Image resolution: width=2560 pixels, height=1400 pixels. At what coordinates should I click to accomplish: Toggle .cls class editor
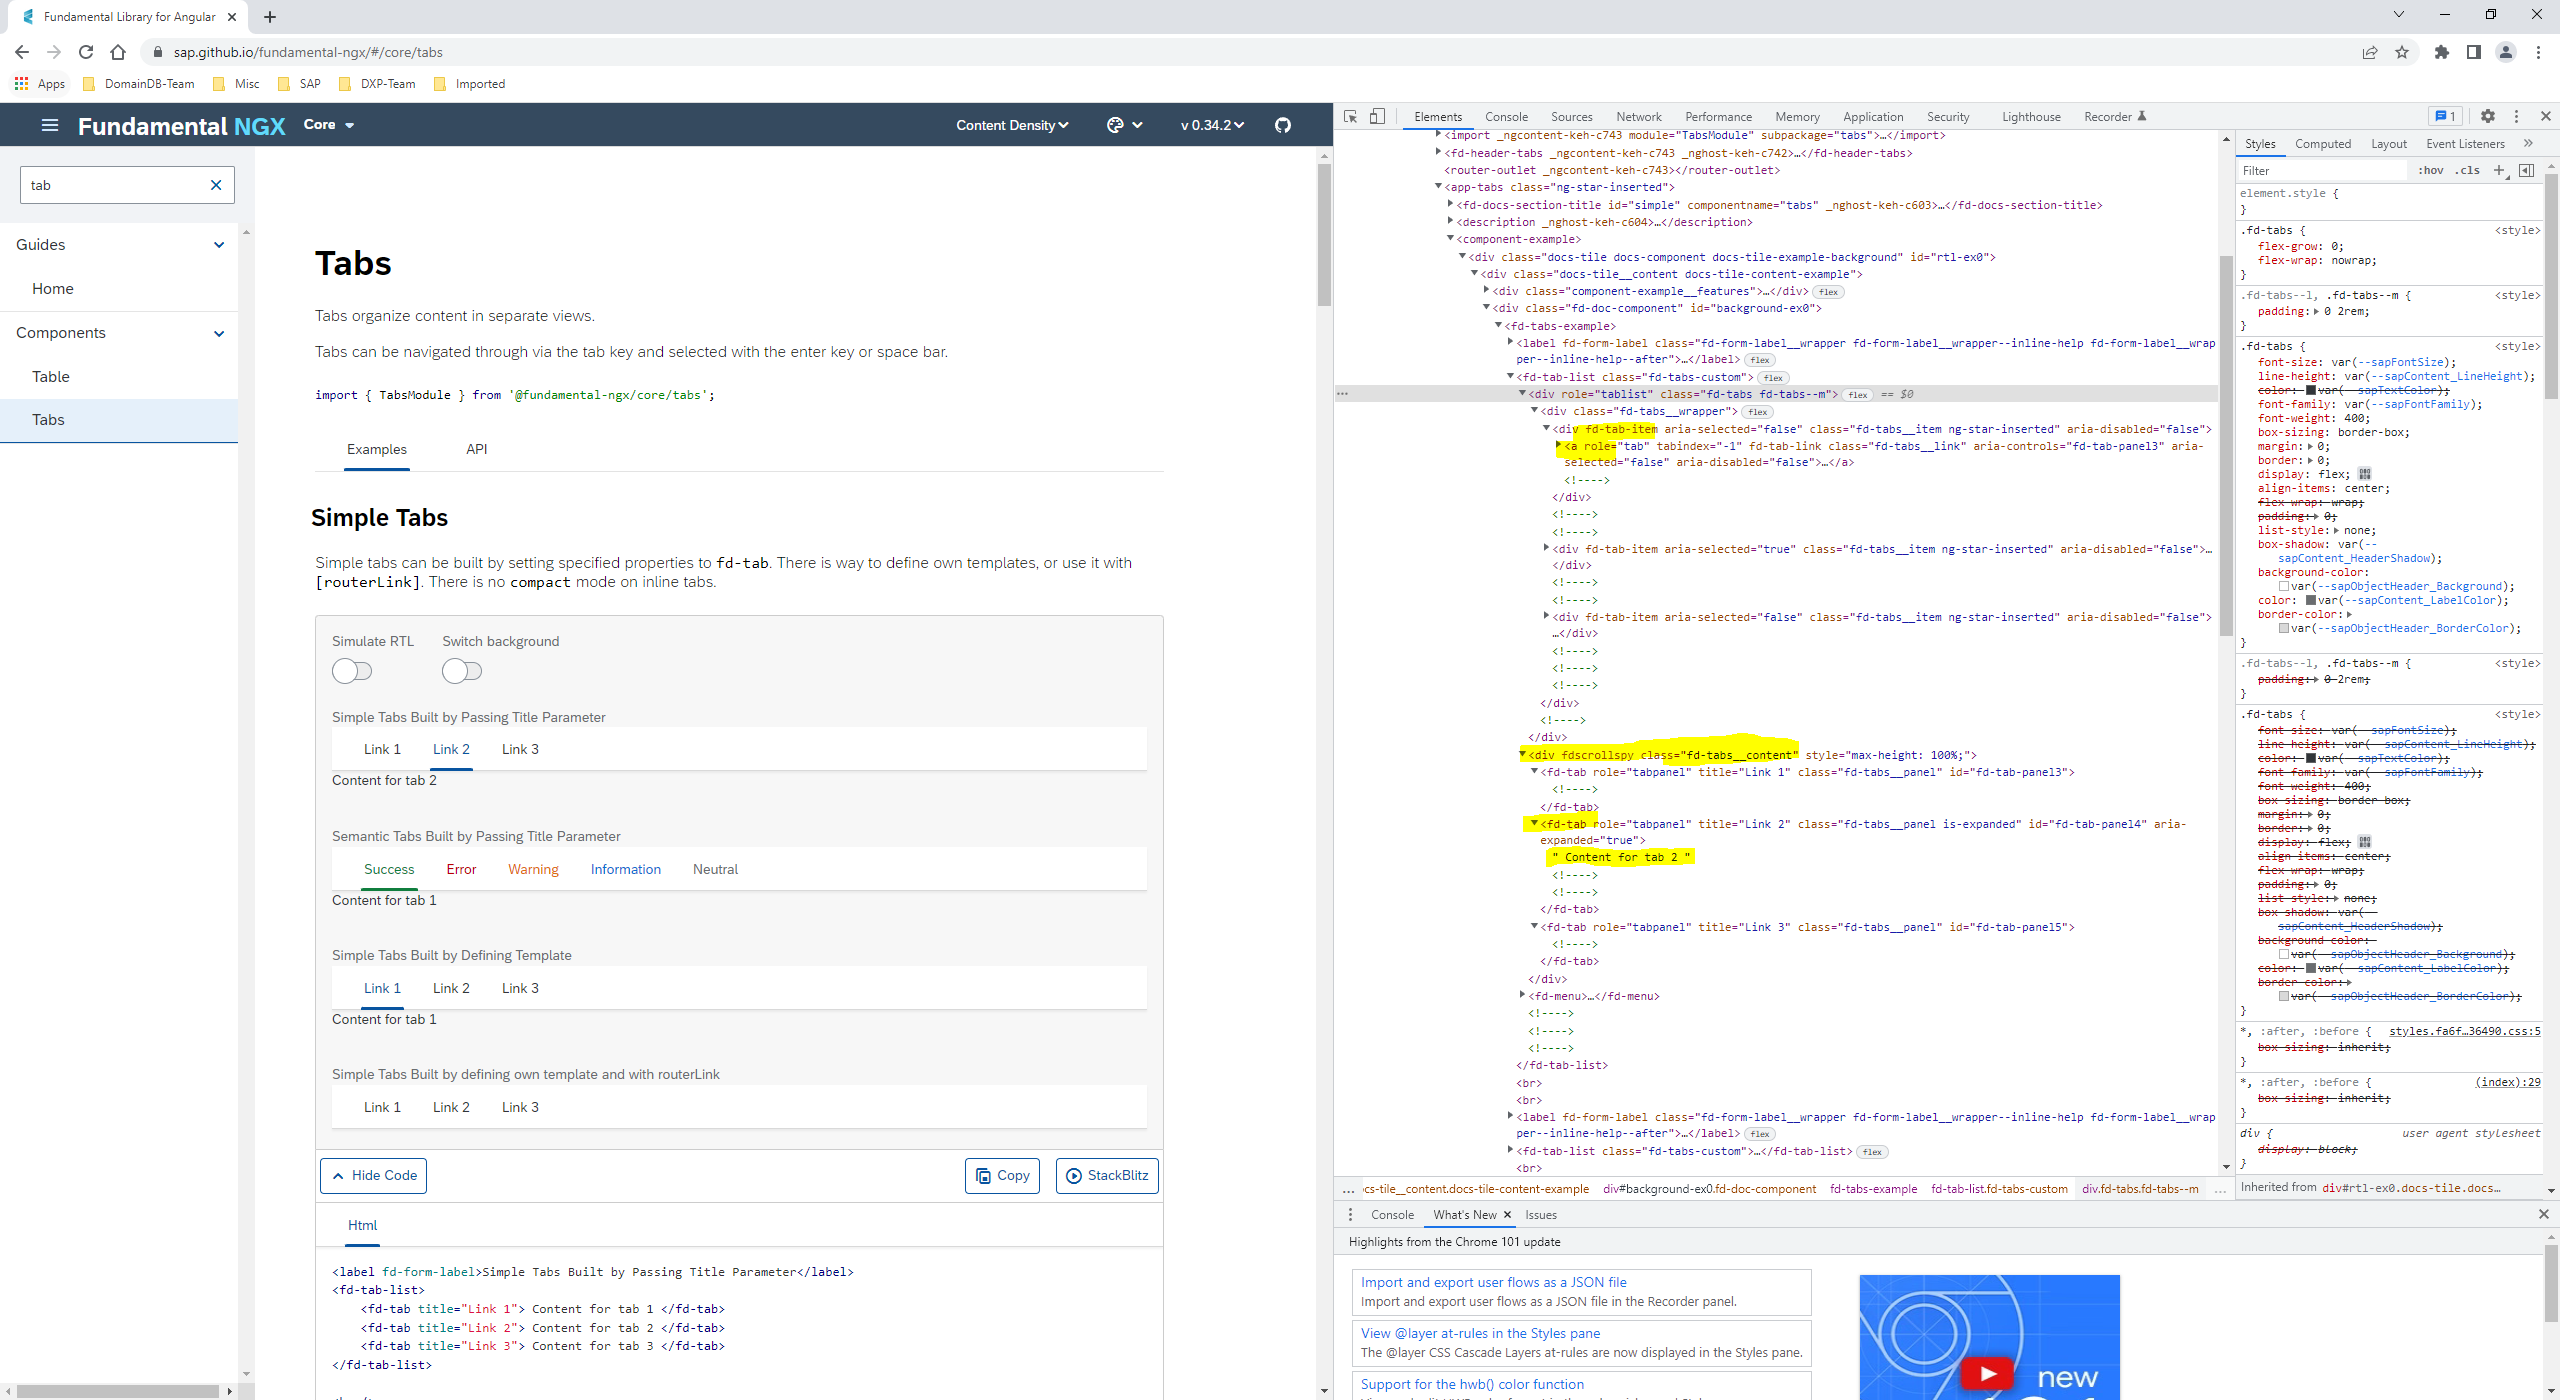(x=2467, y=170)
